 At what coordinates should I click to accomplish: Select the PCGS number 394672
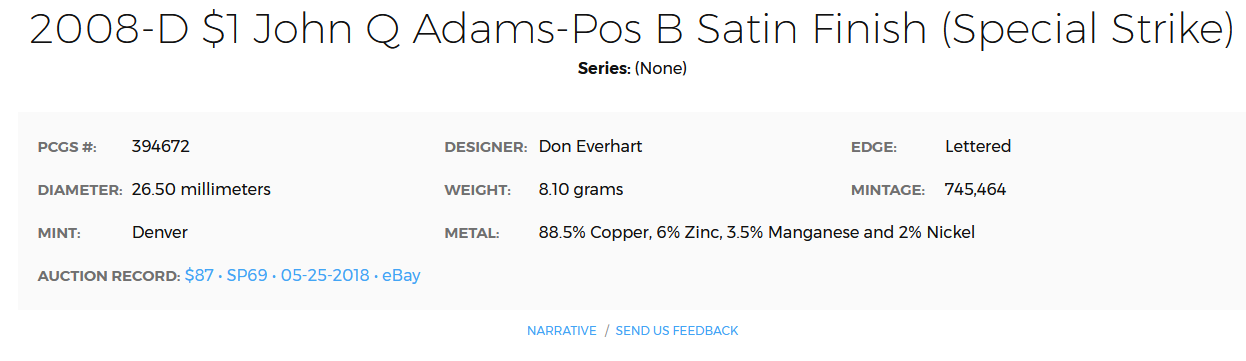(161, 147)
